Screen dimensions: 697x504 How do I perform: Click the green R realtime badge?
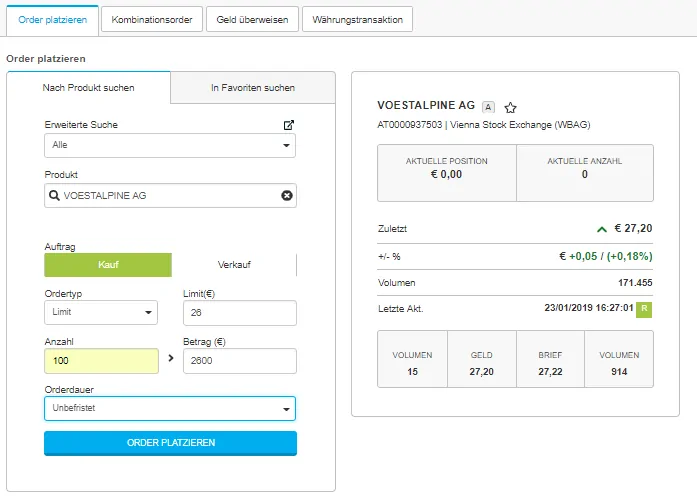point(644,309)
